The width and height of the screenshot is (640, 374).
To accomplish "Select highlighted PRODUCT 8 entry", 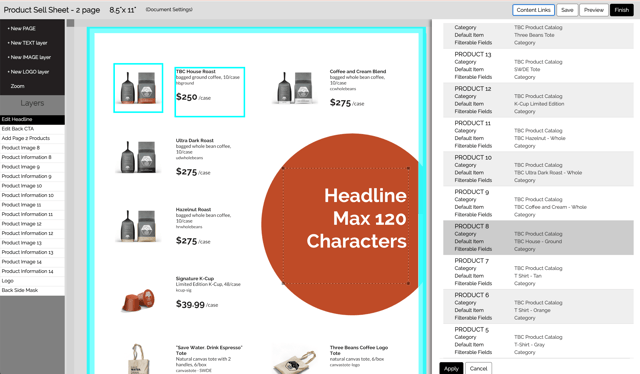I will [x=538, y=238].
